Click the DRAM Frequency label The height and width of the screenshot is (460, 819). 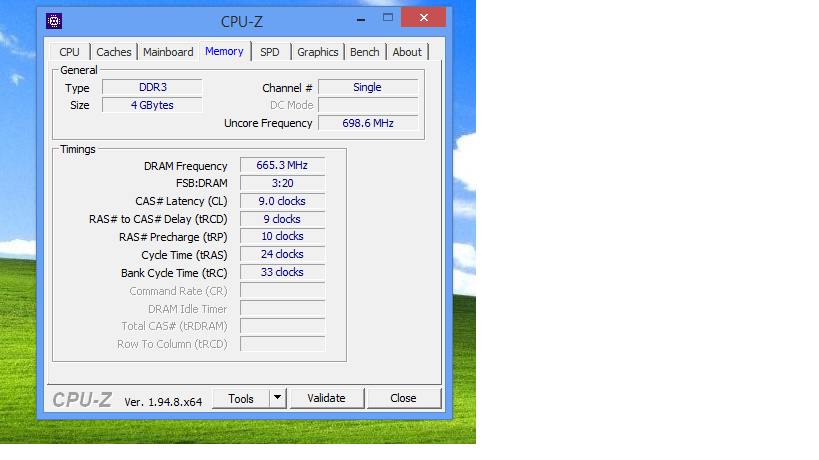[185, 166]
